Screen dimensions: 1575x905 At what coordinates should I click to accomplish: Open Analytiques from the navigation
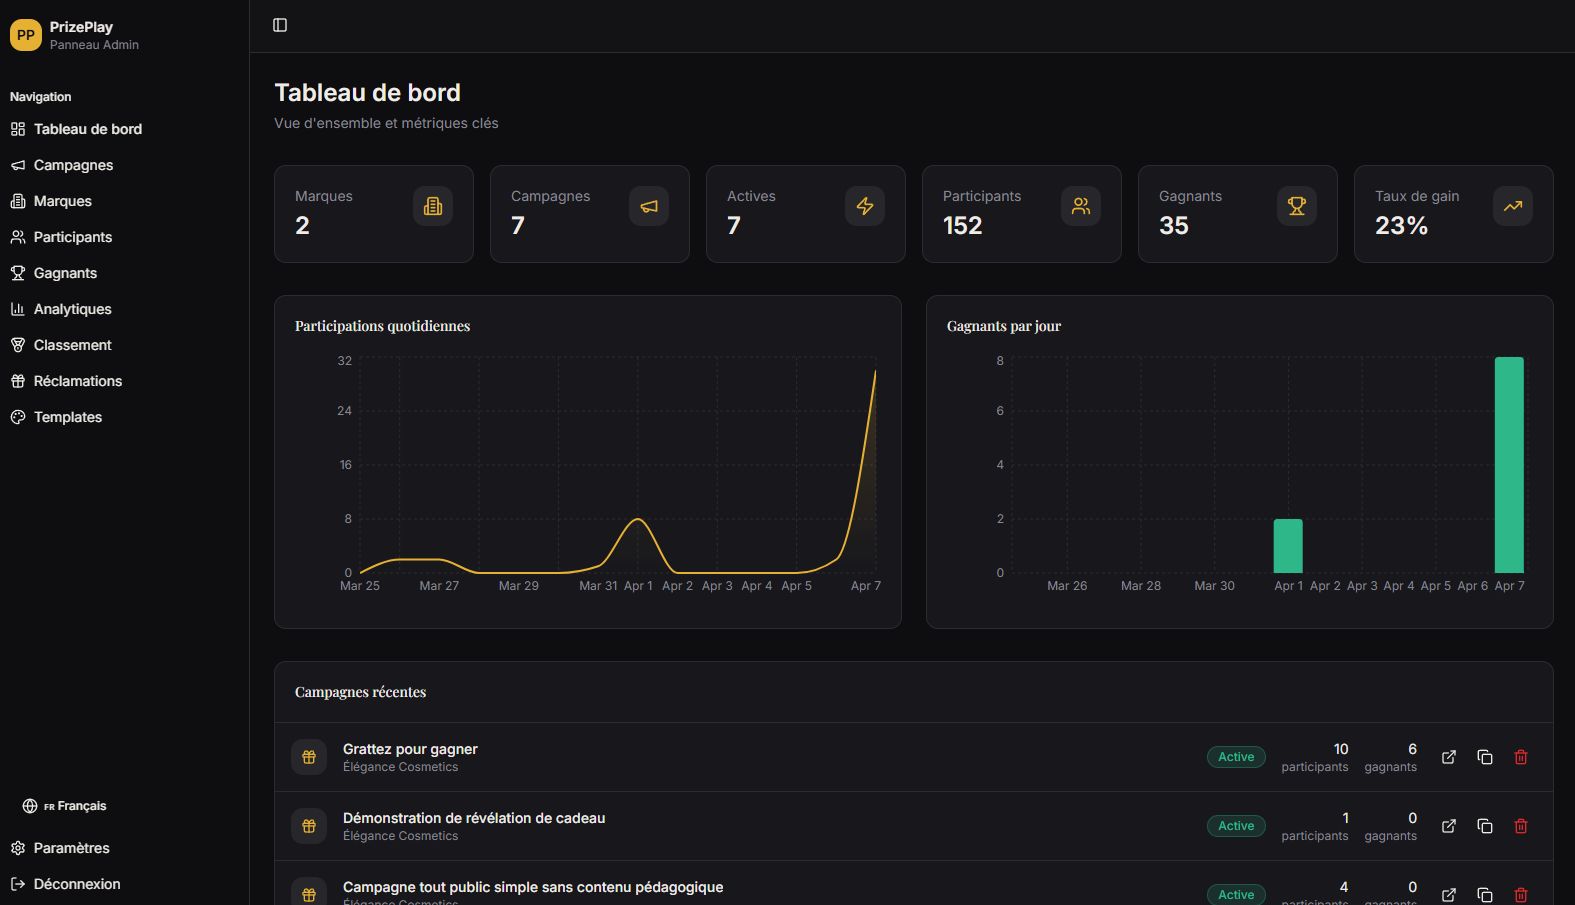72,309
